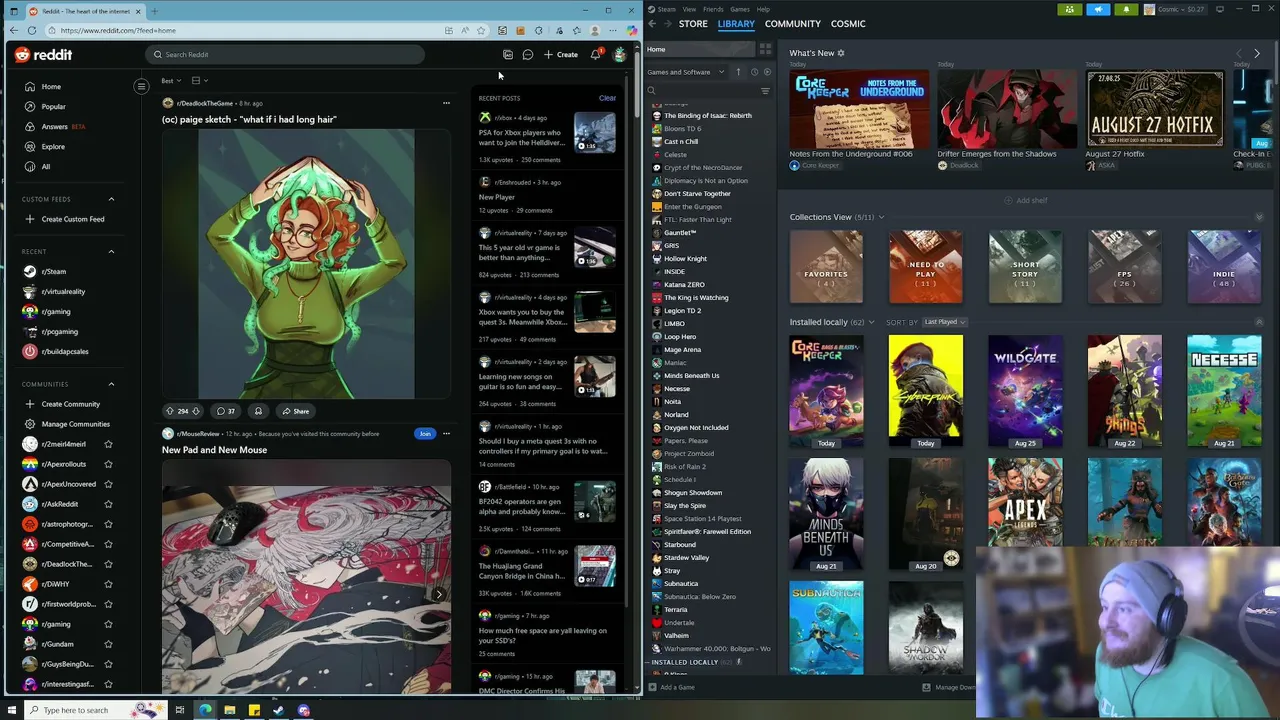Select Hollow Knight in Steam game list
Viewport: 1280px width, 720px height.
[x=685, y=259]
